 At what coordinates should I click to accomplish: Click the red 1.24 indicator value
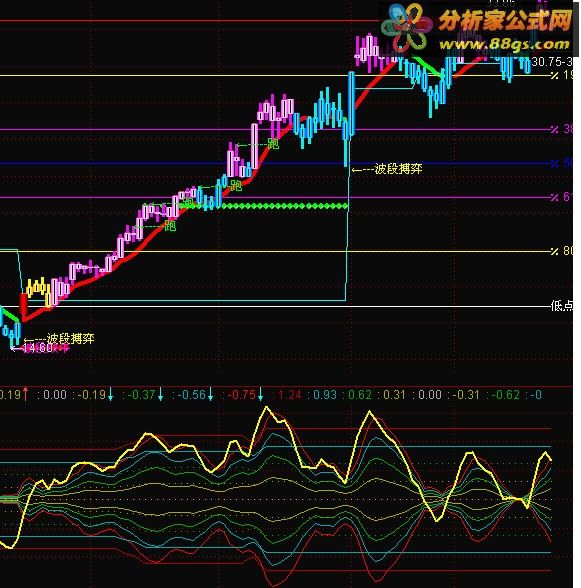289,394
